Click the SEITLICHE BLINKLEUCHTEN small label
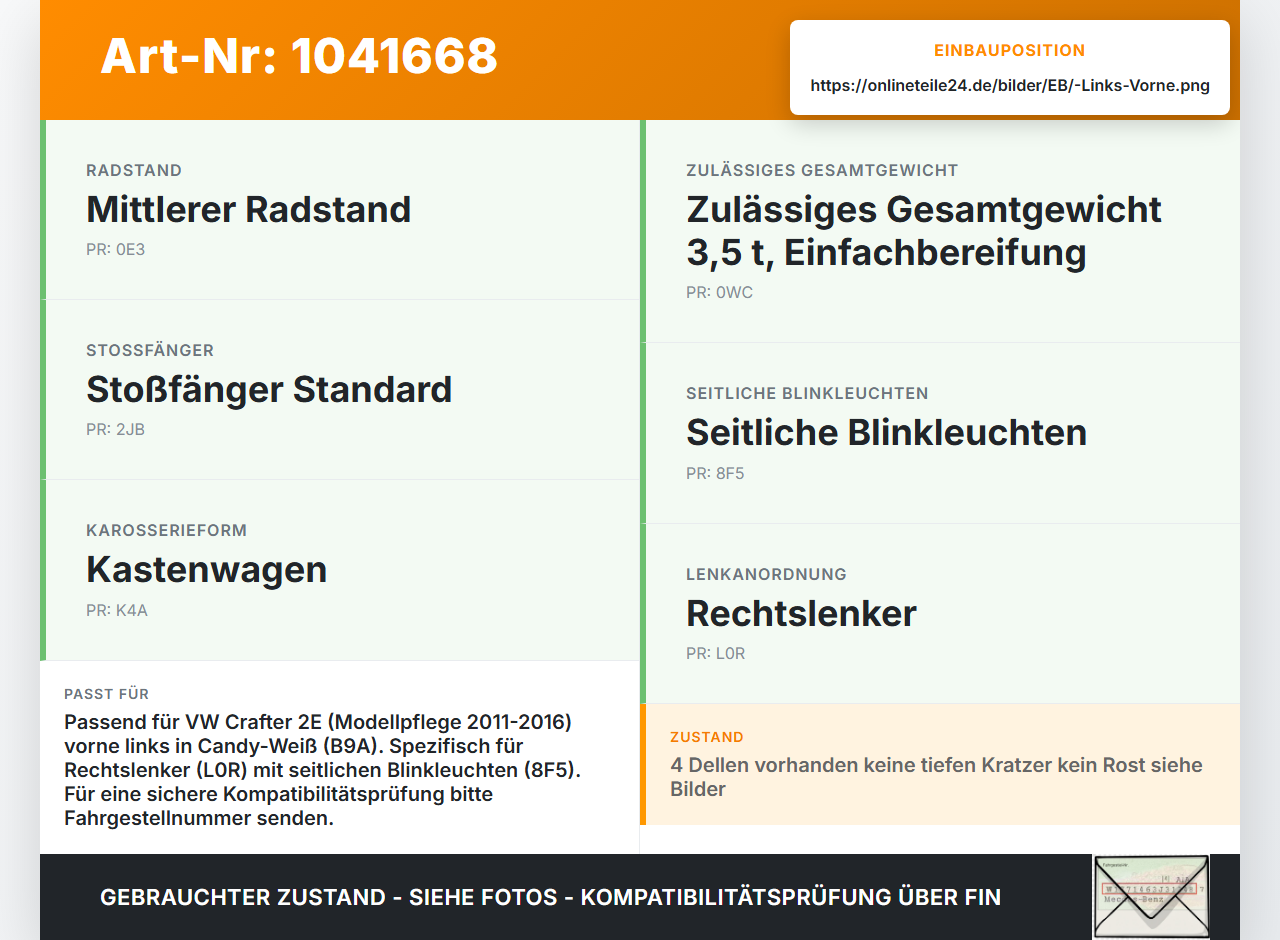Viewport: 1280px width, 940px height. click(x=807, y=393)
